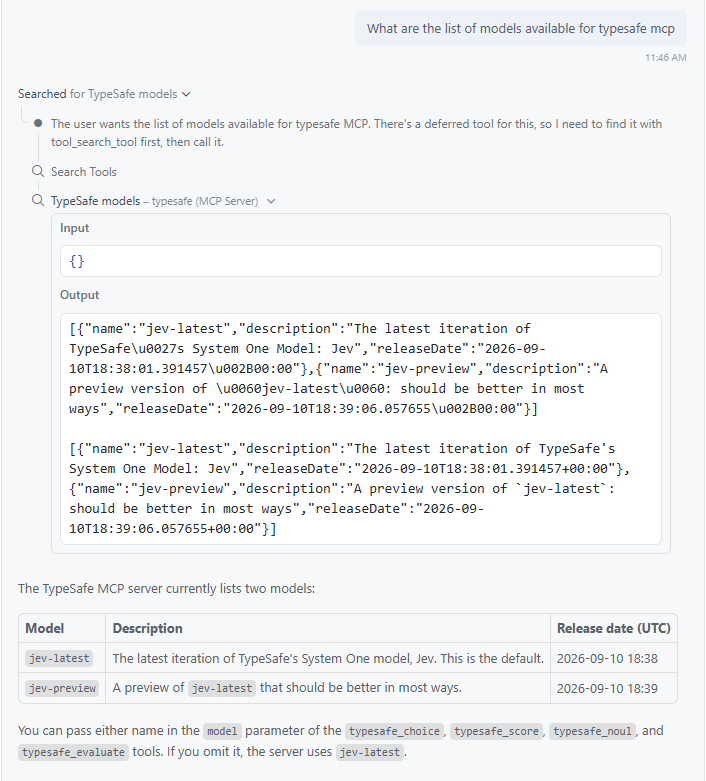This screenshot has width=706, height=781.
Task: Click the final jev-latest code tag
Action: coord(370,752)
